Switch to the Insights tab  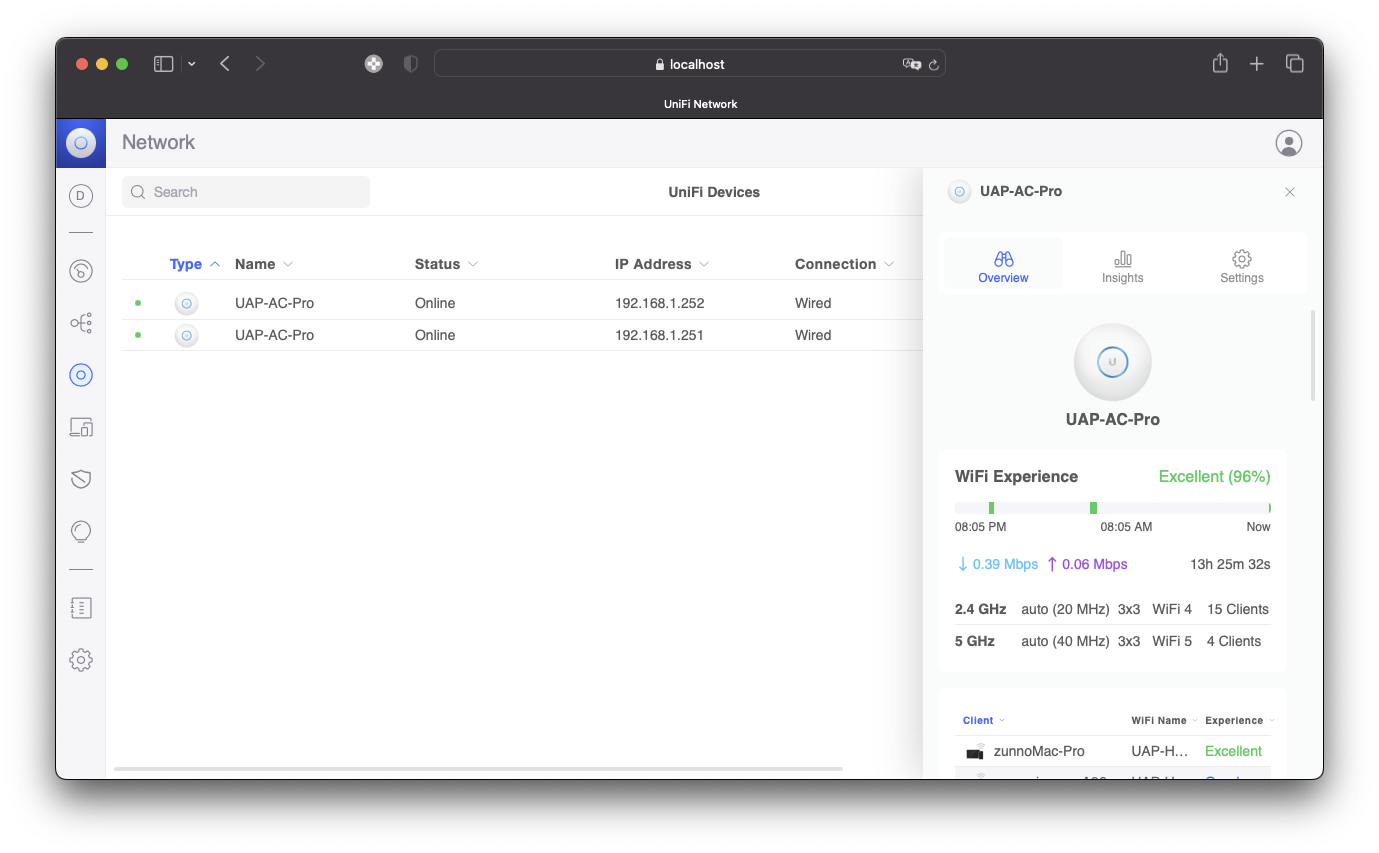(1123, 267)
